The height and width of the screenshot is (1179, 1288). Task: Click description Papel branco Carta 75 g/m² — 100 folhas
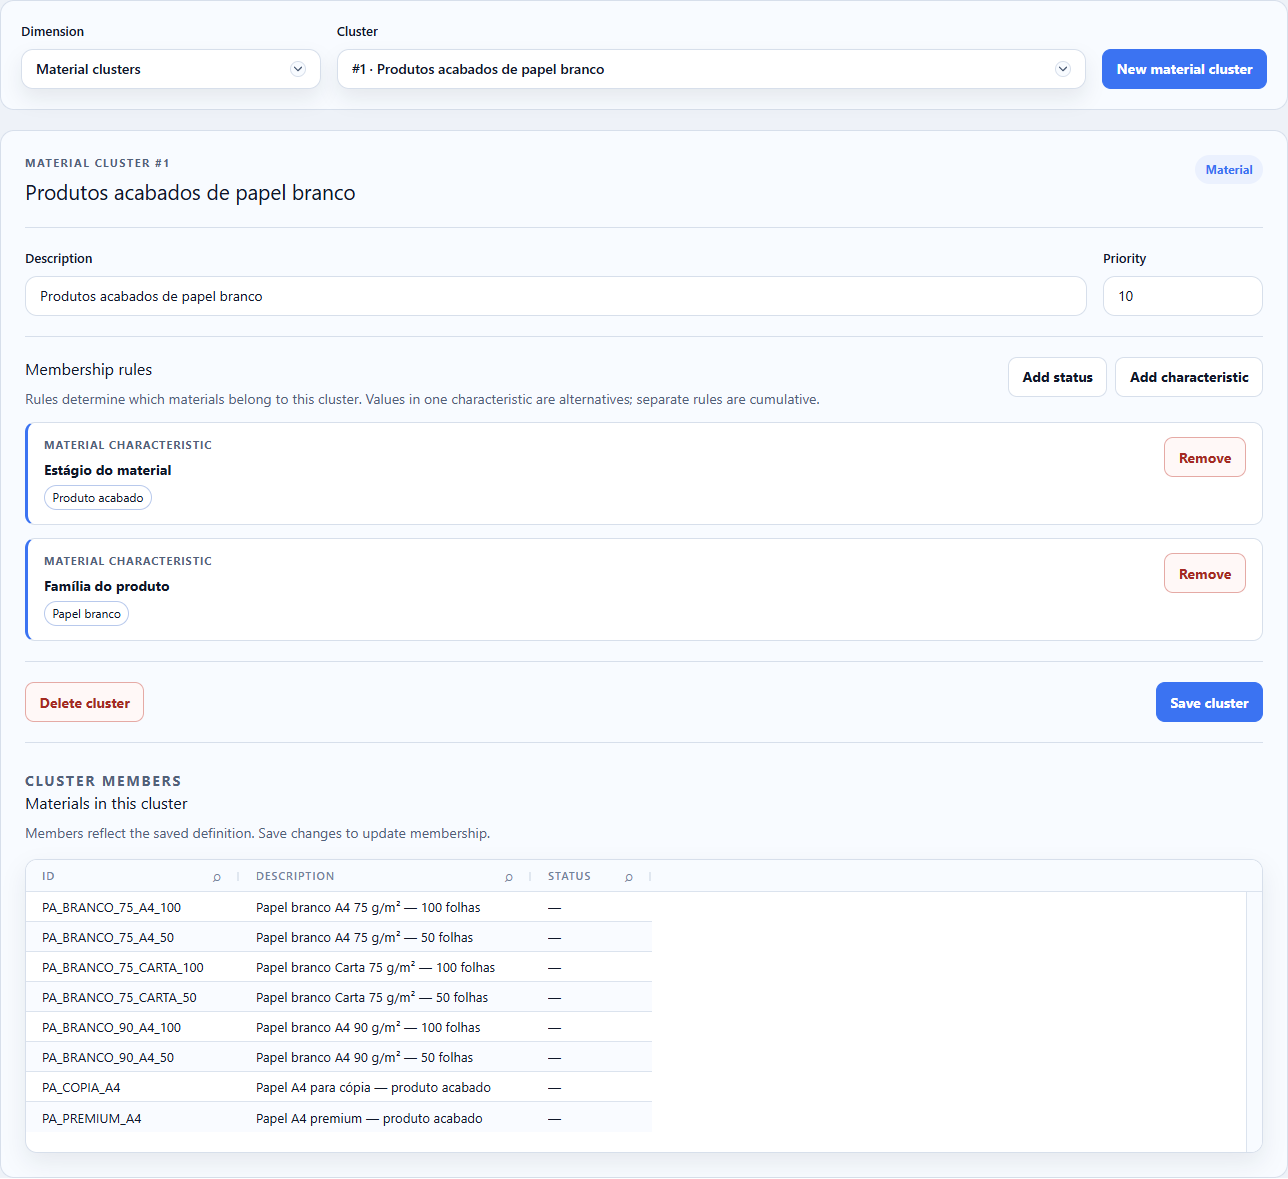pos(375,967)
